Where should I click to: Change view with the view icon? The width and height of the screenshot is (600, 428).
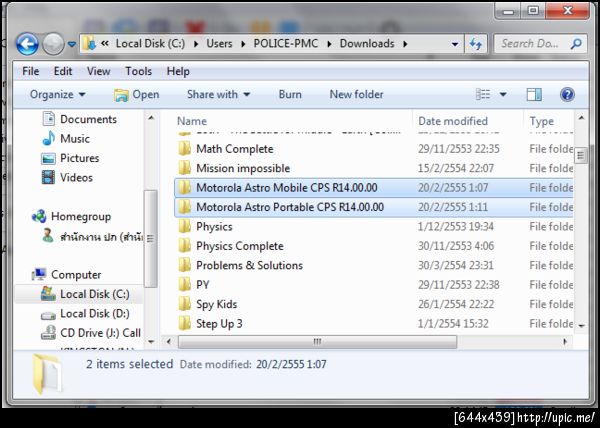(x=483, y=94)
